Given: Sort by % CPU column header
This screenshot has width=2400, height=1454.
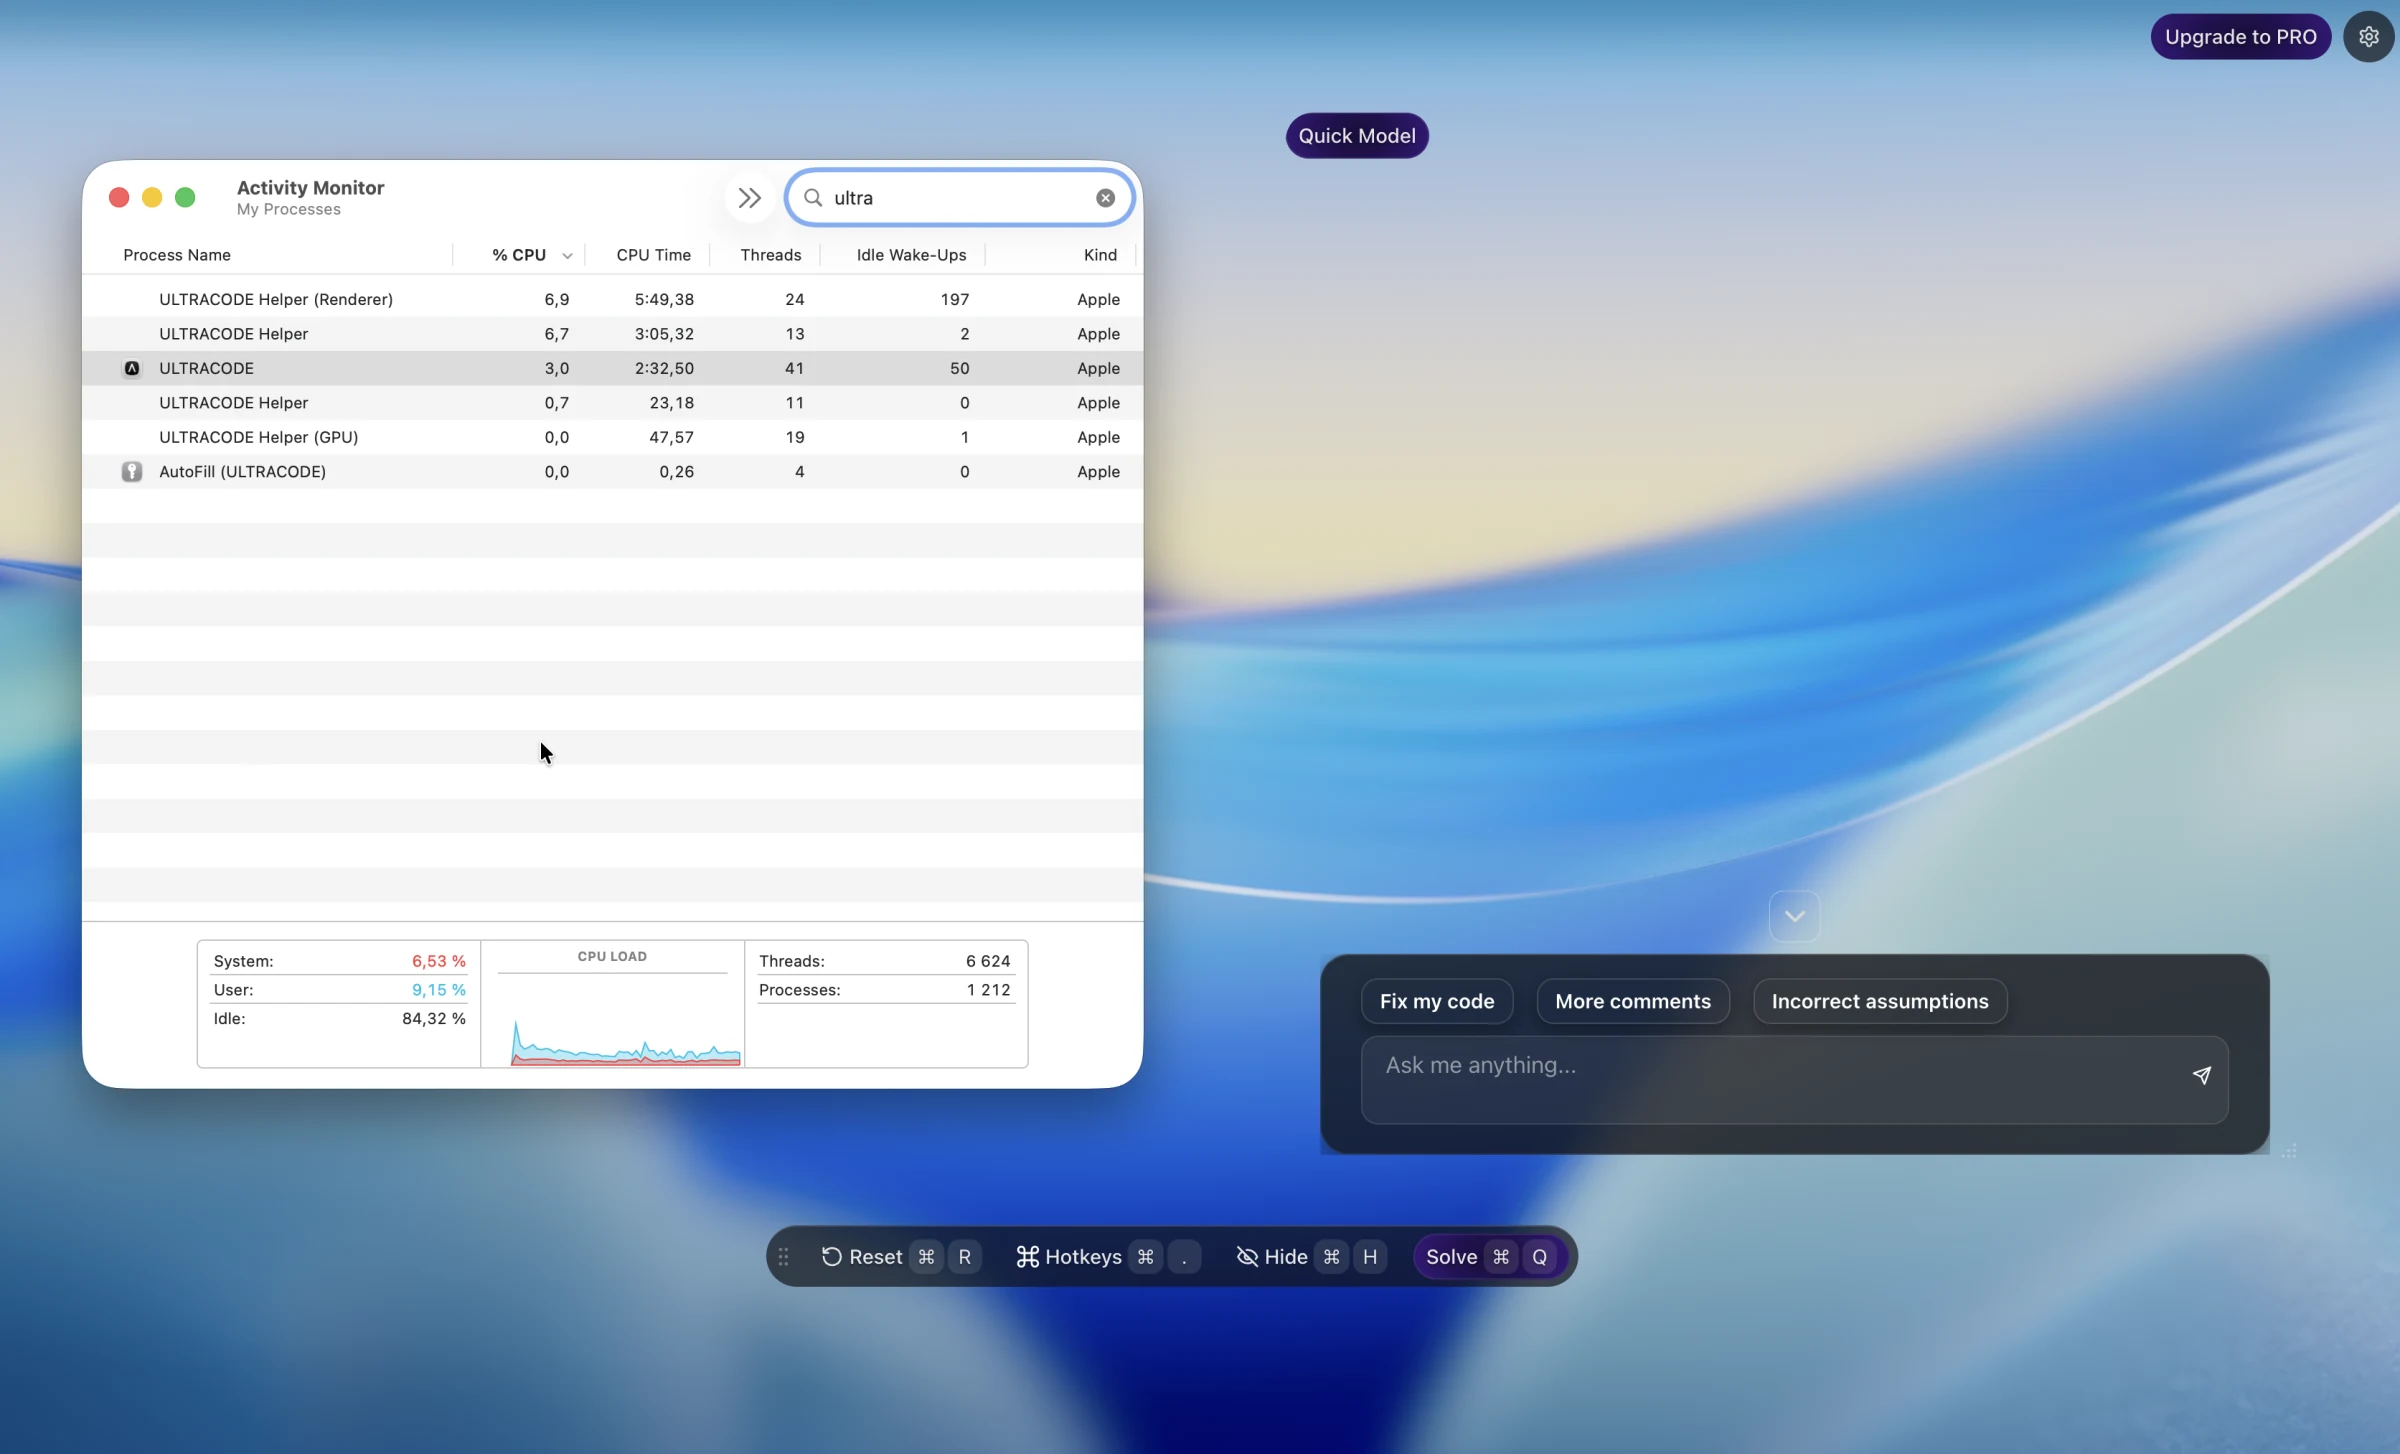Looking at the screenshot, I should [x=519, y=255].
